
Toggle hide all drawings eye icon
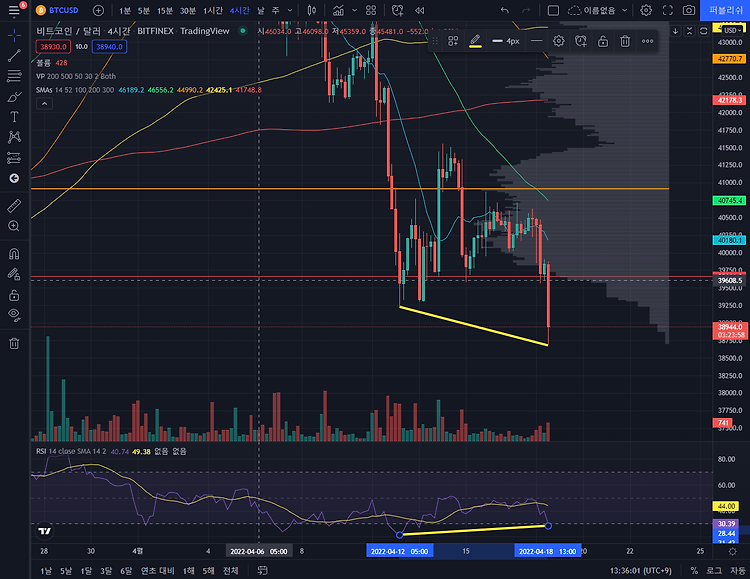pyautogui.click(x=14, y=315)
